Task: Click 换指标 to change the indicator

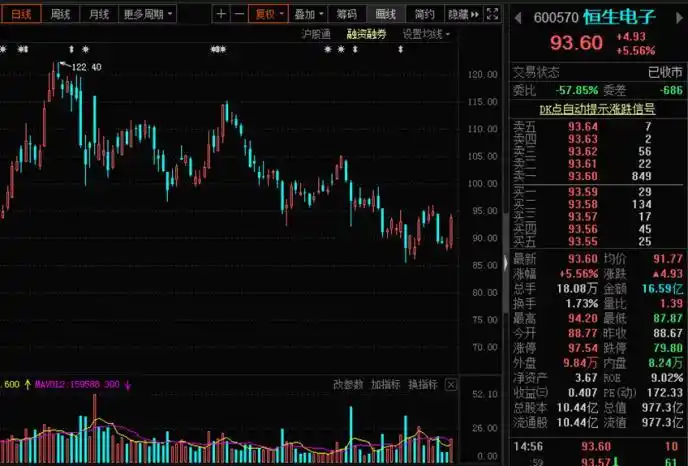Action: click(x=423, y=385)
